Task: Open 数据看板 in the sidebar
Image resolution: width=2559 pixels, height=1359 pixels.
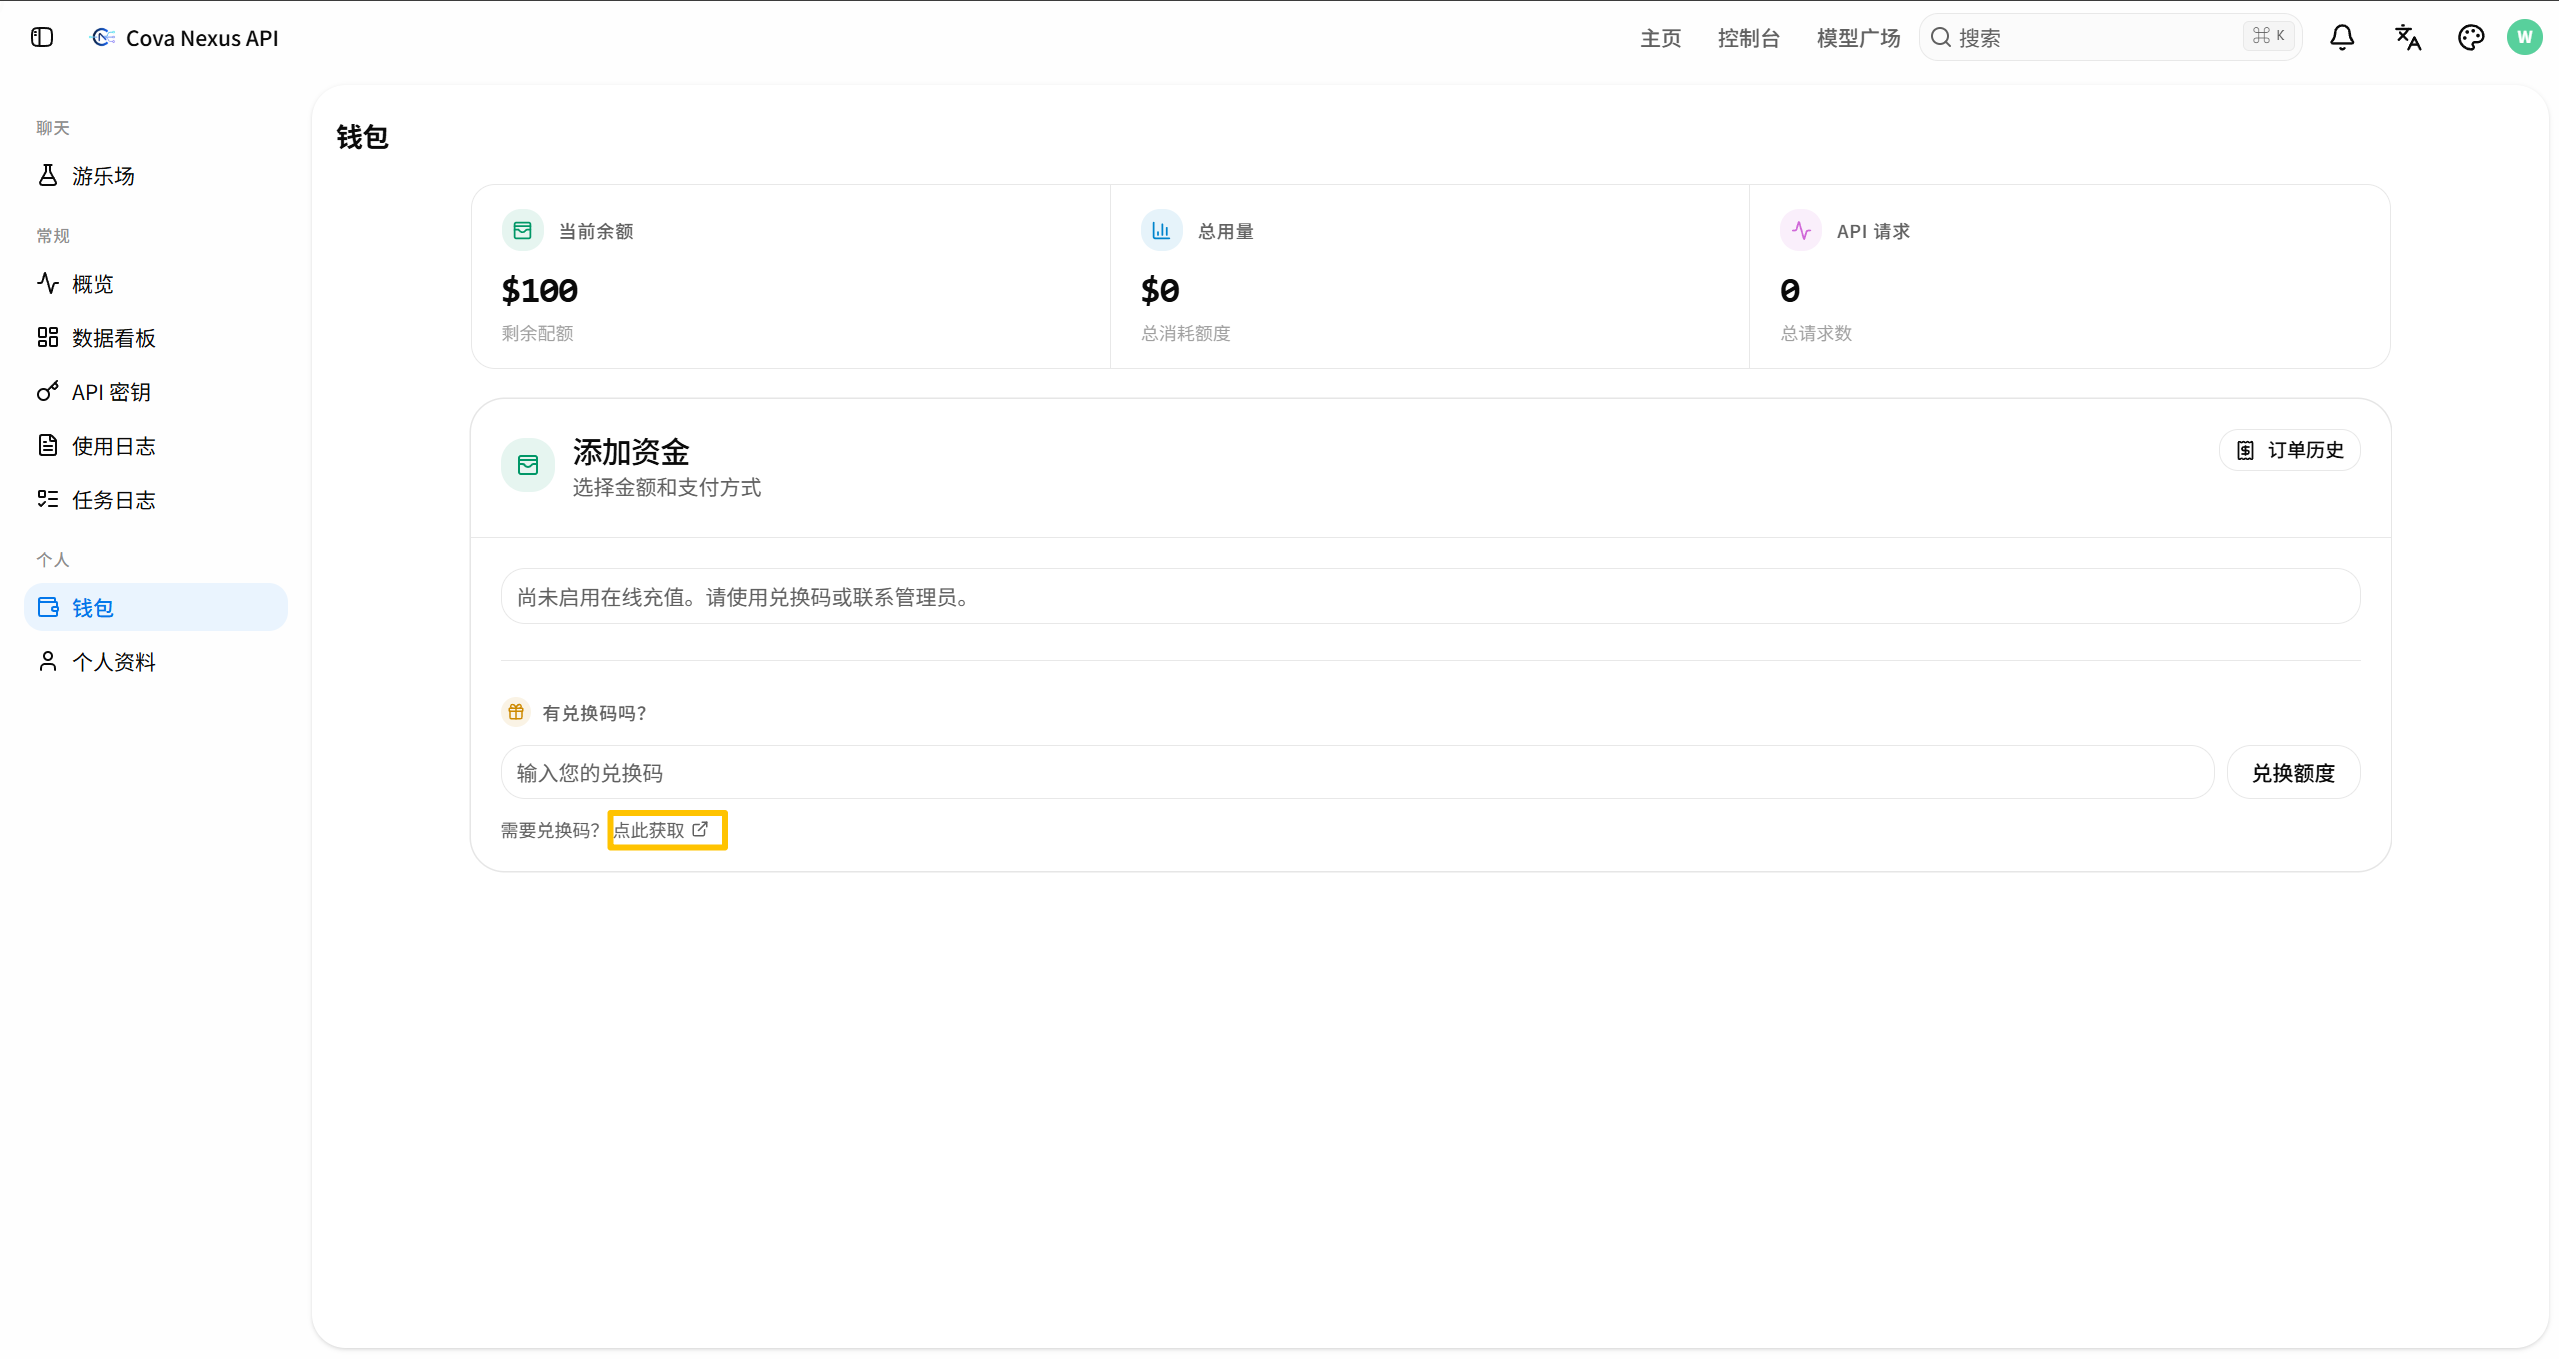Action: pos(155,338)
